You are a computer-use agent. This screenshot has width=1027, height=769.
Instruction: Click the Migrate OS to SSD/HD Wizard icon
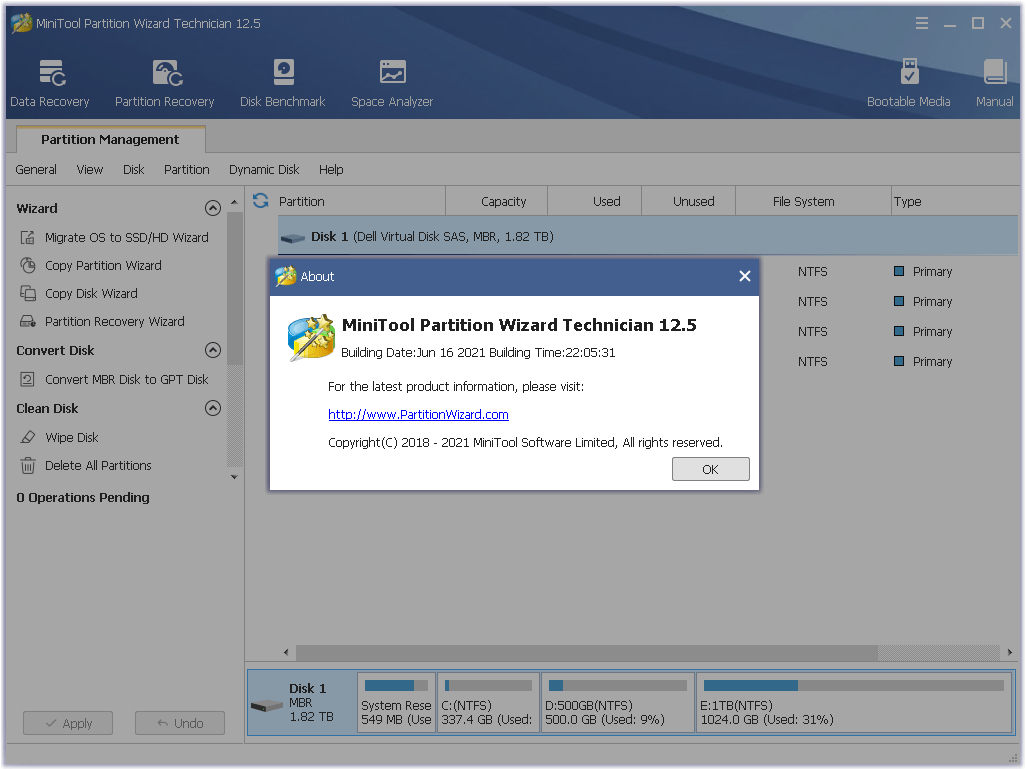point(28,237)
